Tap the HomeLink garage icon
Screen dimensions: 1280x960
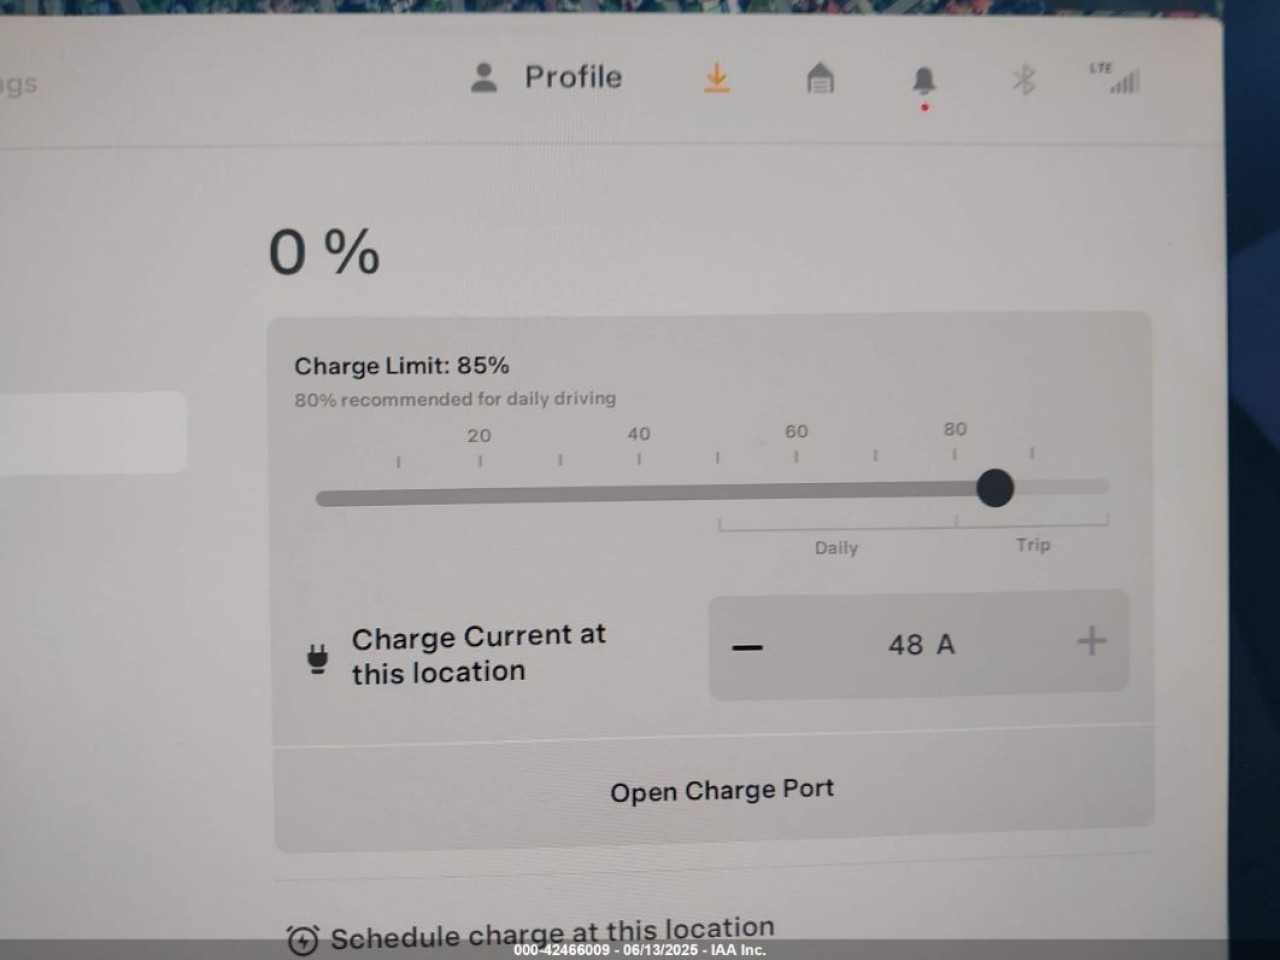tap(820, 78)
